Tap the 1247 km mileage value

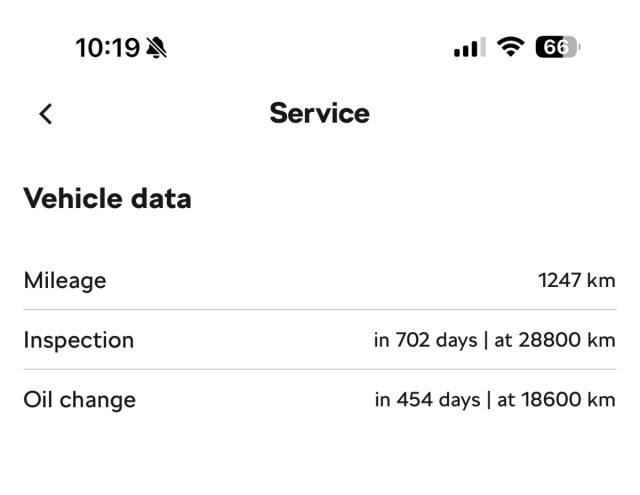coord(576,280)
